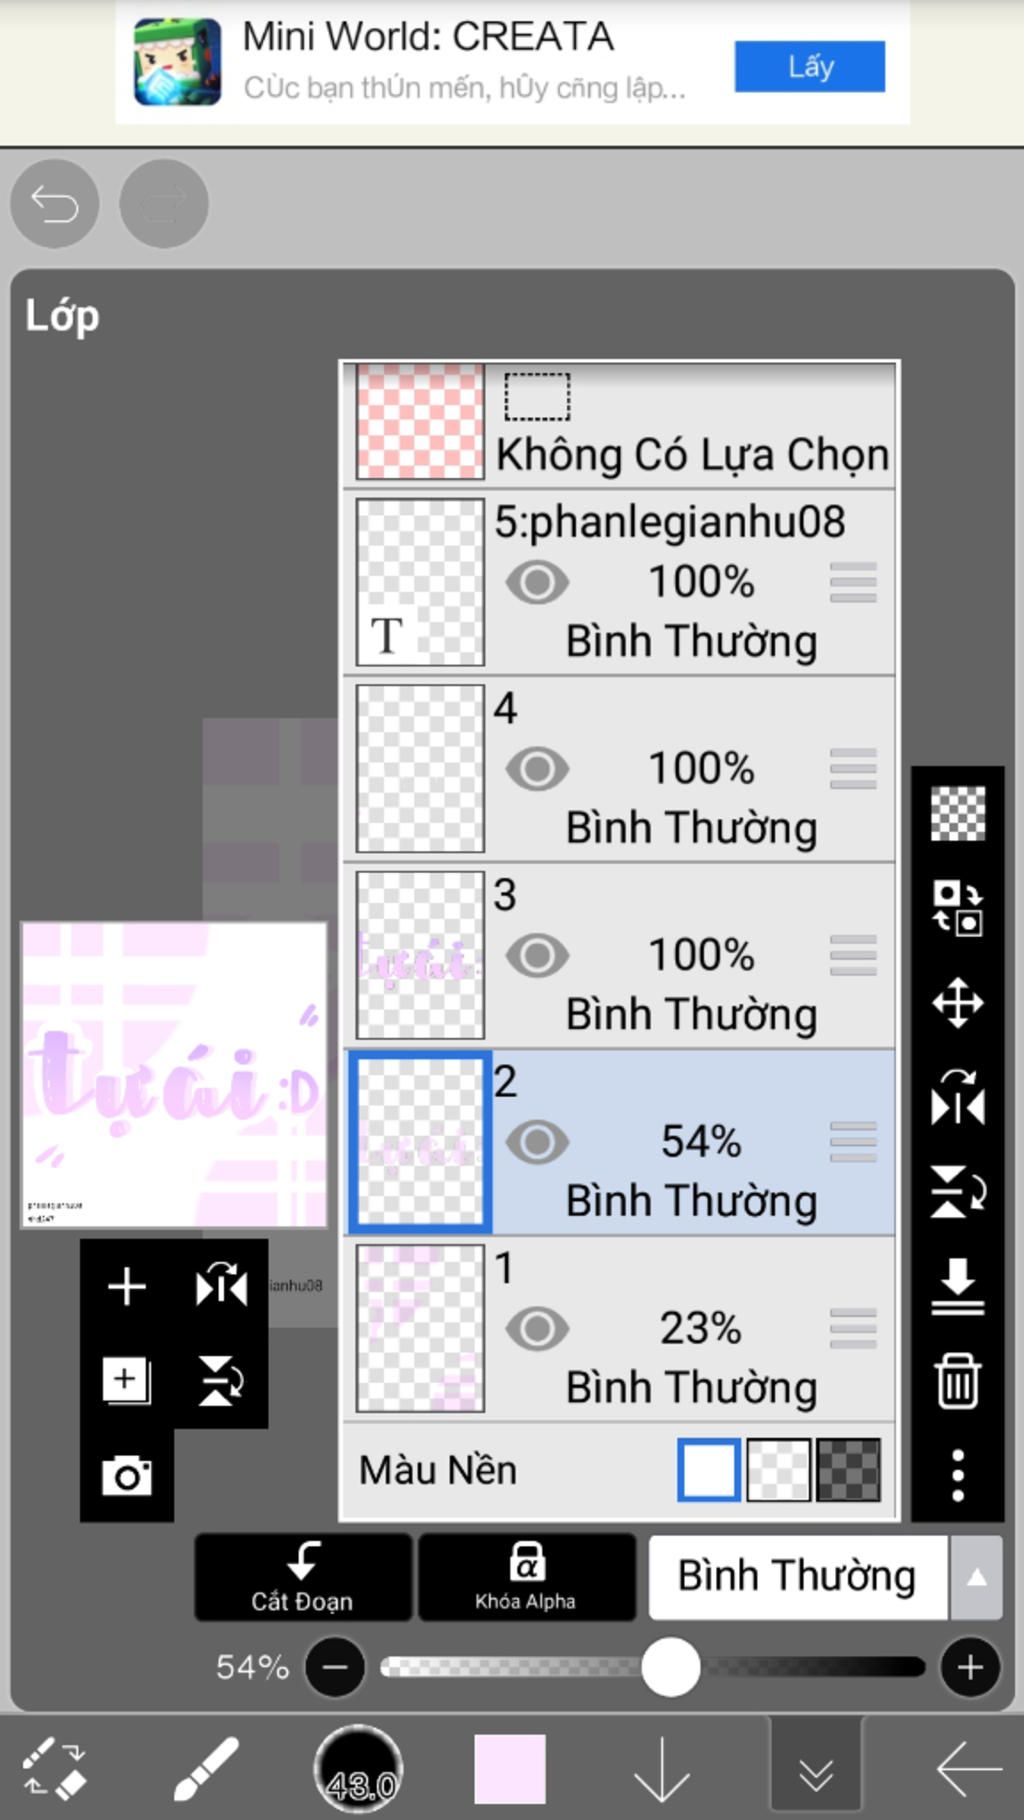Screen dimensions: 1024x1820
Task: Select the Không Có Lựa Chọn selection layer
Action: pos(620,423)
